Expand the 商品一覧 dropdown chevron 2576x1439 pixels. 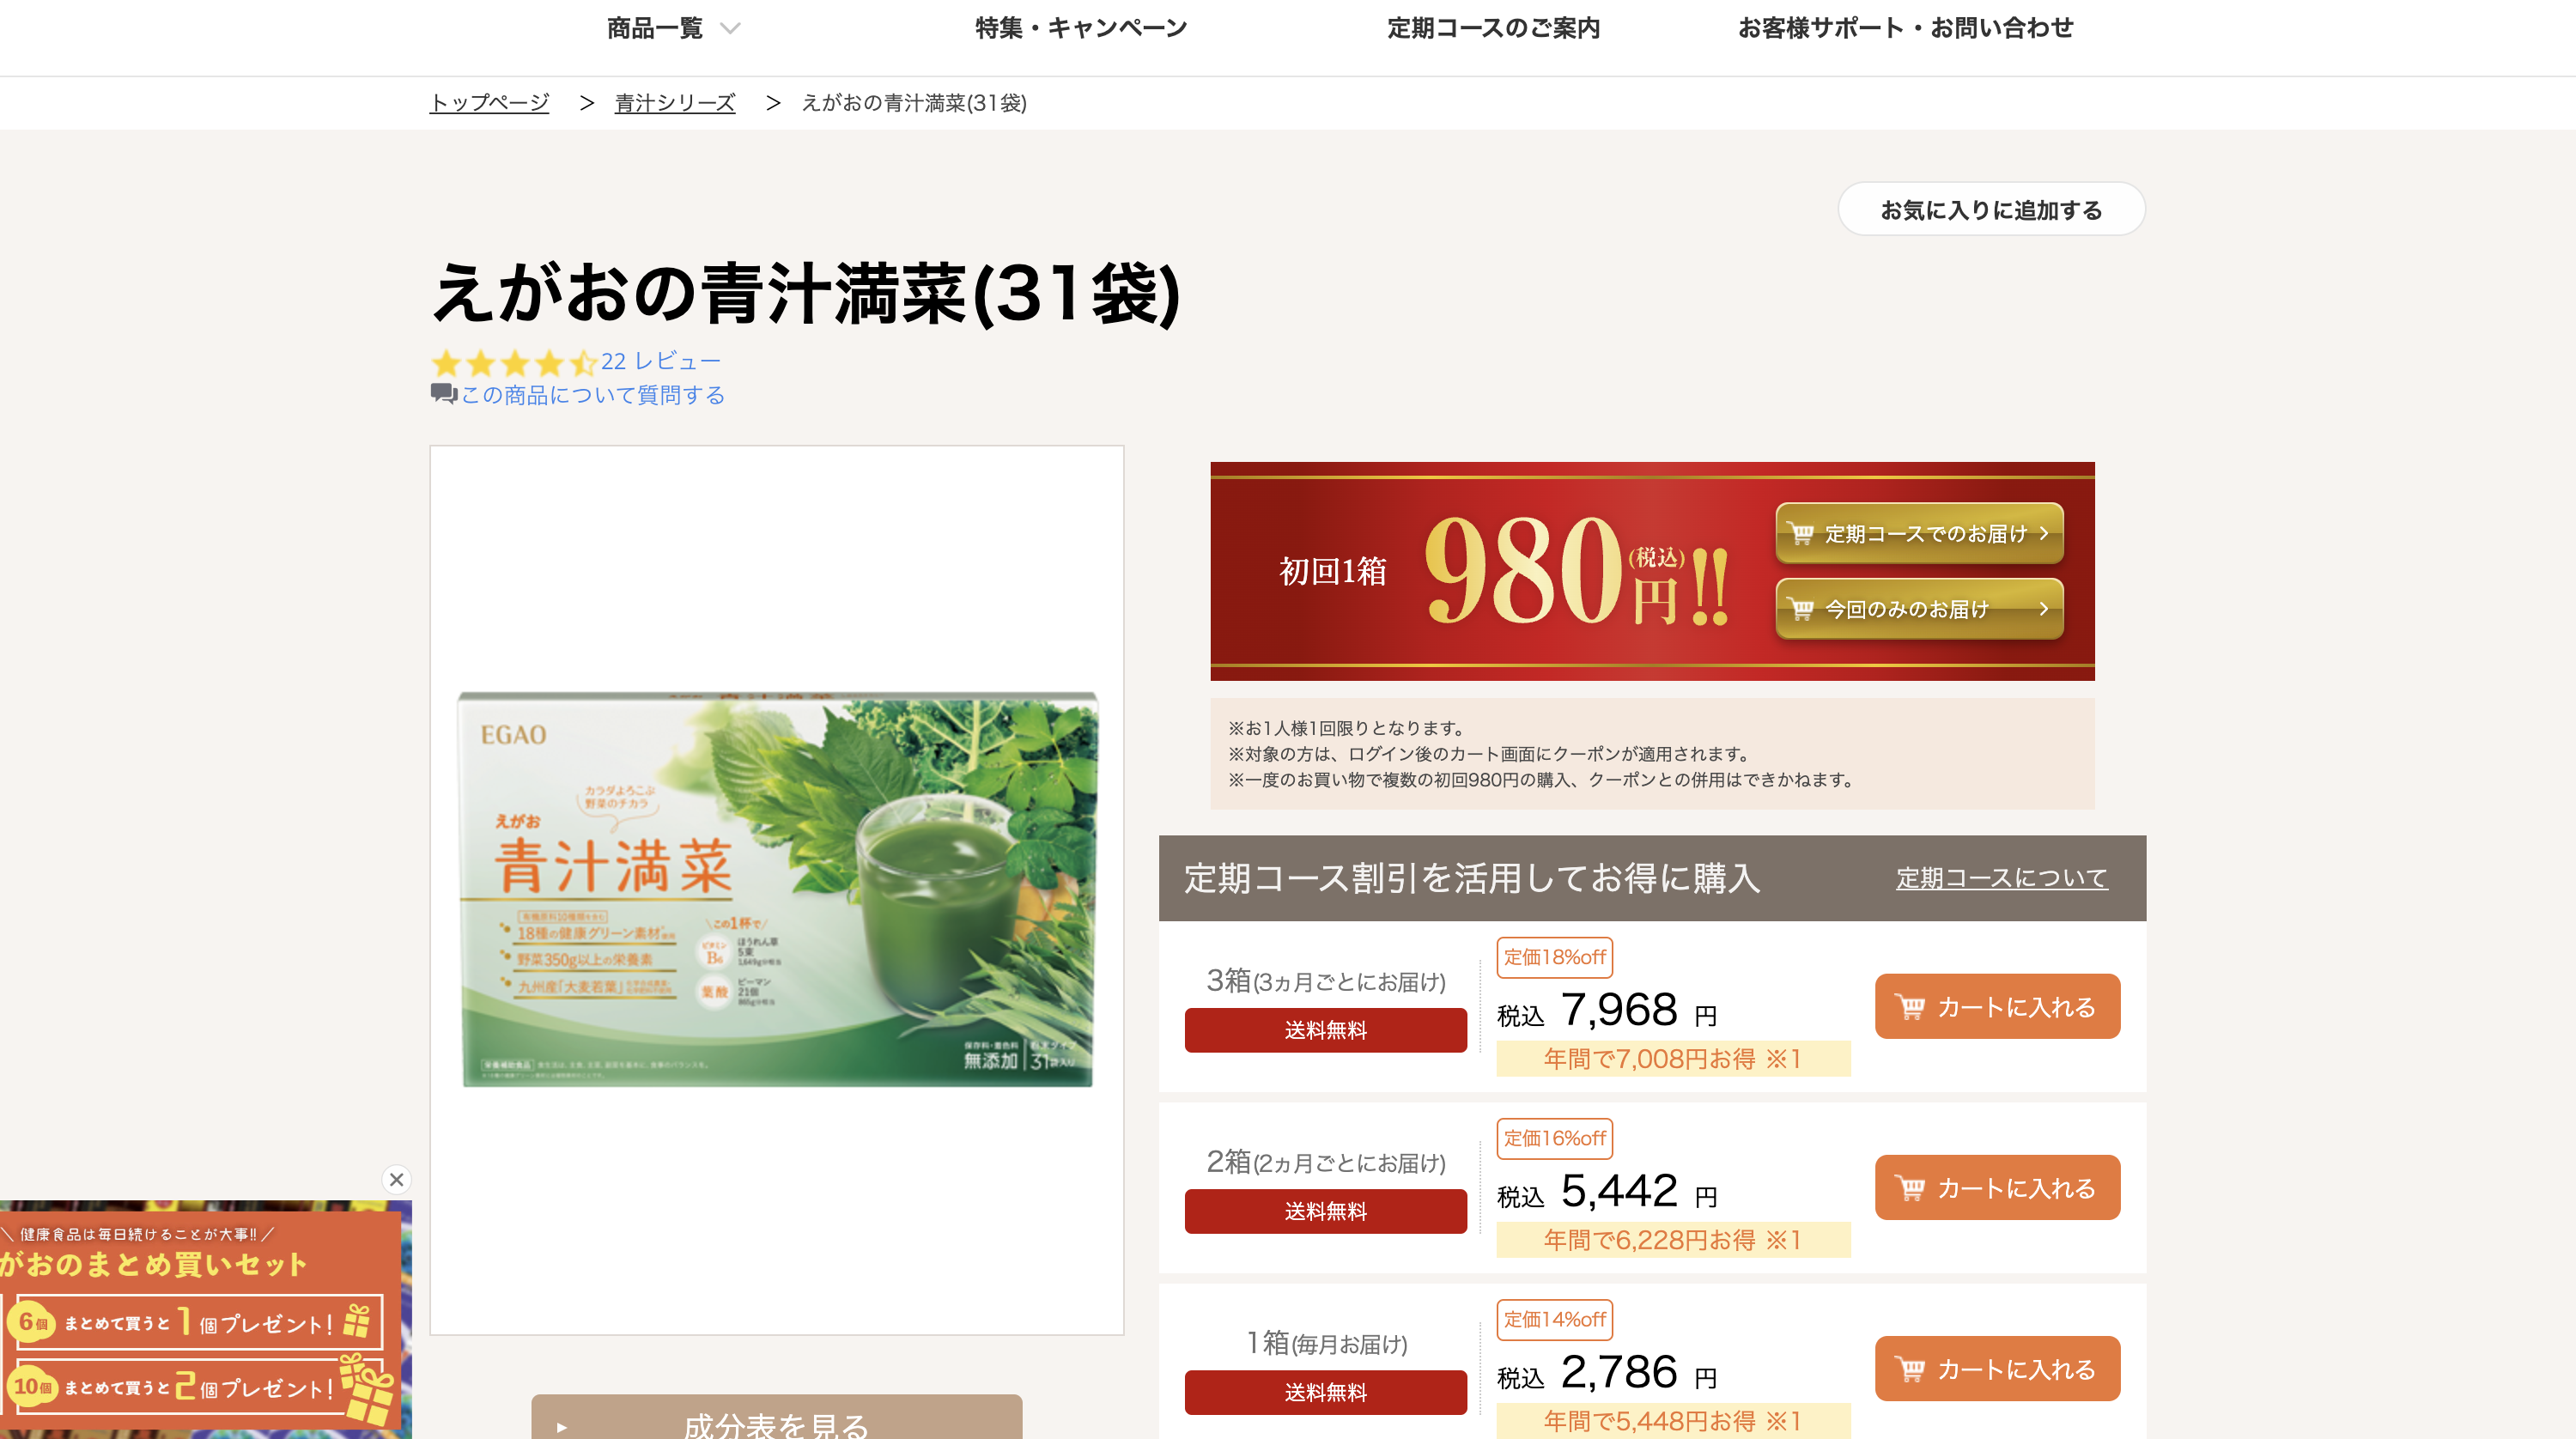(x=731, y=29)
